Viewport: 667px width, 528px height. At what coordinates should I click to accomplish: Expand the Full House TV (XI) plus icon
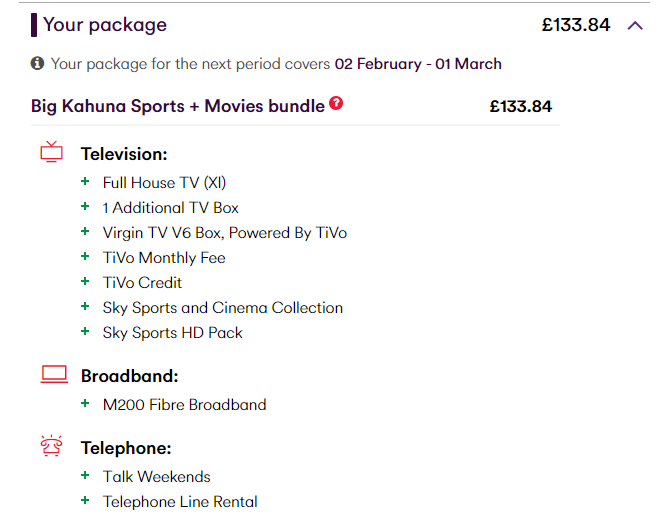[85, 182]
